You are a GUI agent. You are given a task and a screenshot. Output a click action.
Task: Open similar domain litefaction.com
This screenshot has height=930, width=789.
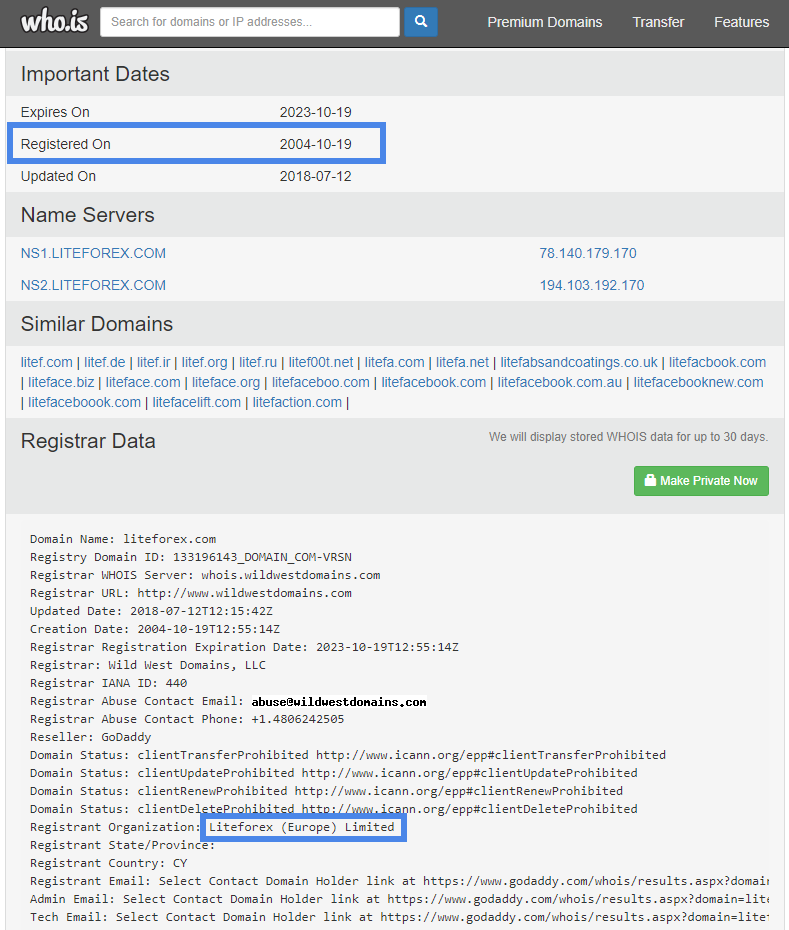coord(297,403)
